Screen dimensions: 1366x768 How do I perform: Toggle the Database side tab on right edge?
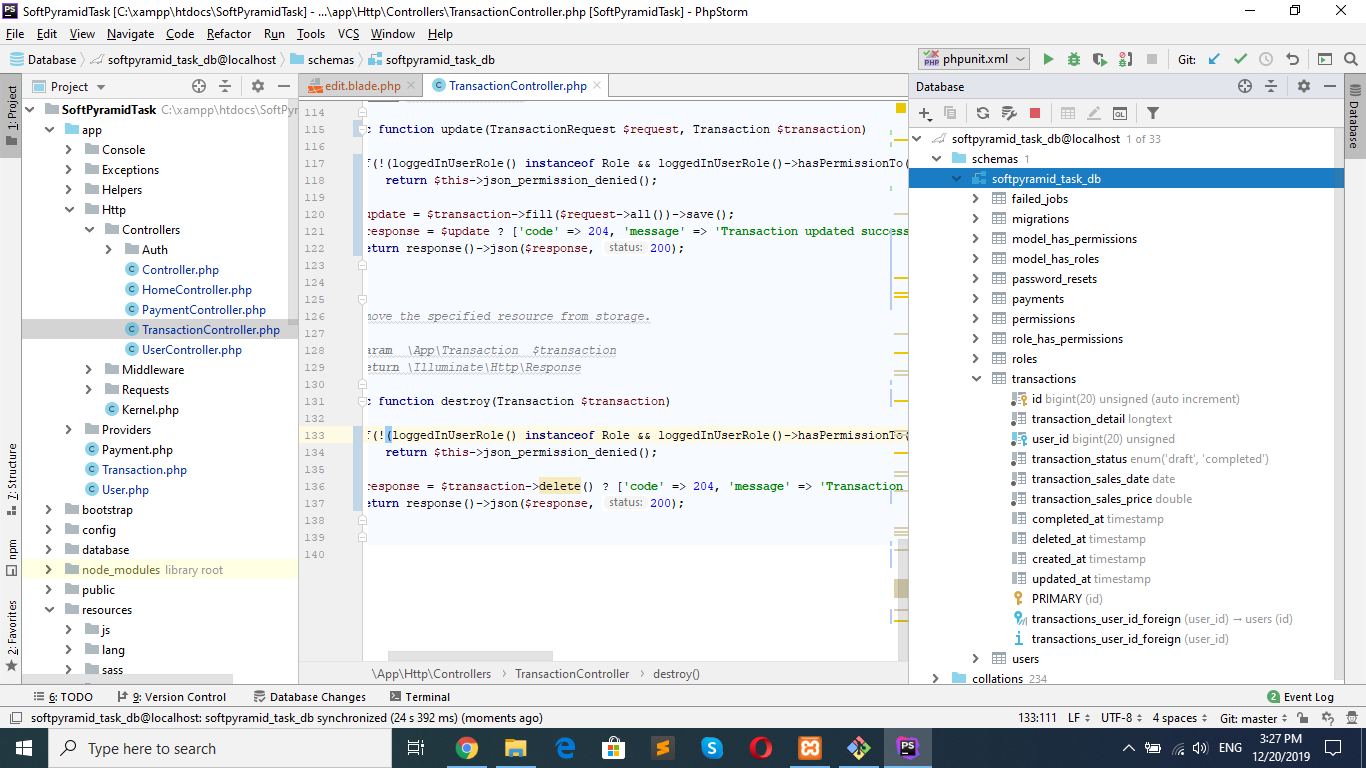coord(1354,118)
